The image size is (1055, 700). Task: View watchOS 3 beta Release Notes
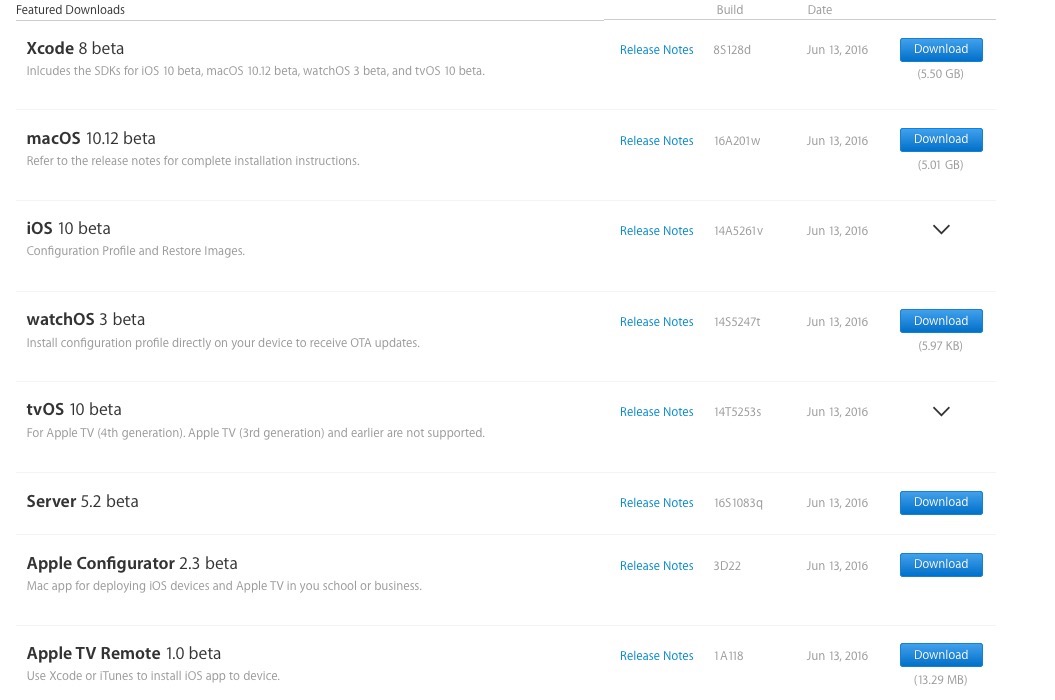(x=656, y=322)
